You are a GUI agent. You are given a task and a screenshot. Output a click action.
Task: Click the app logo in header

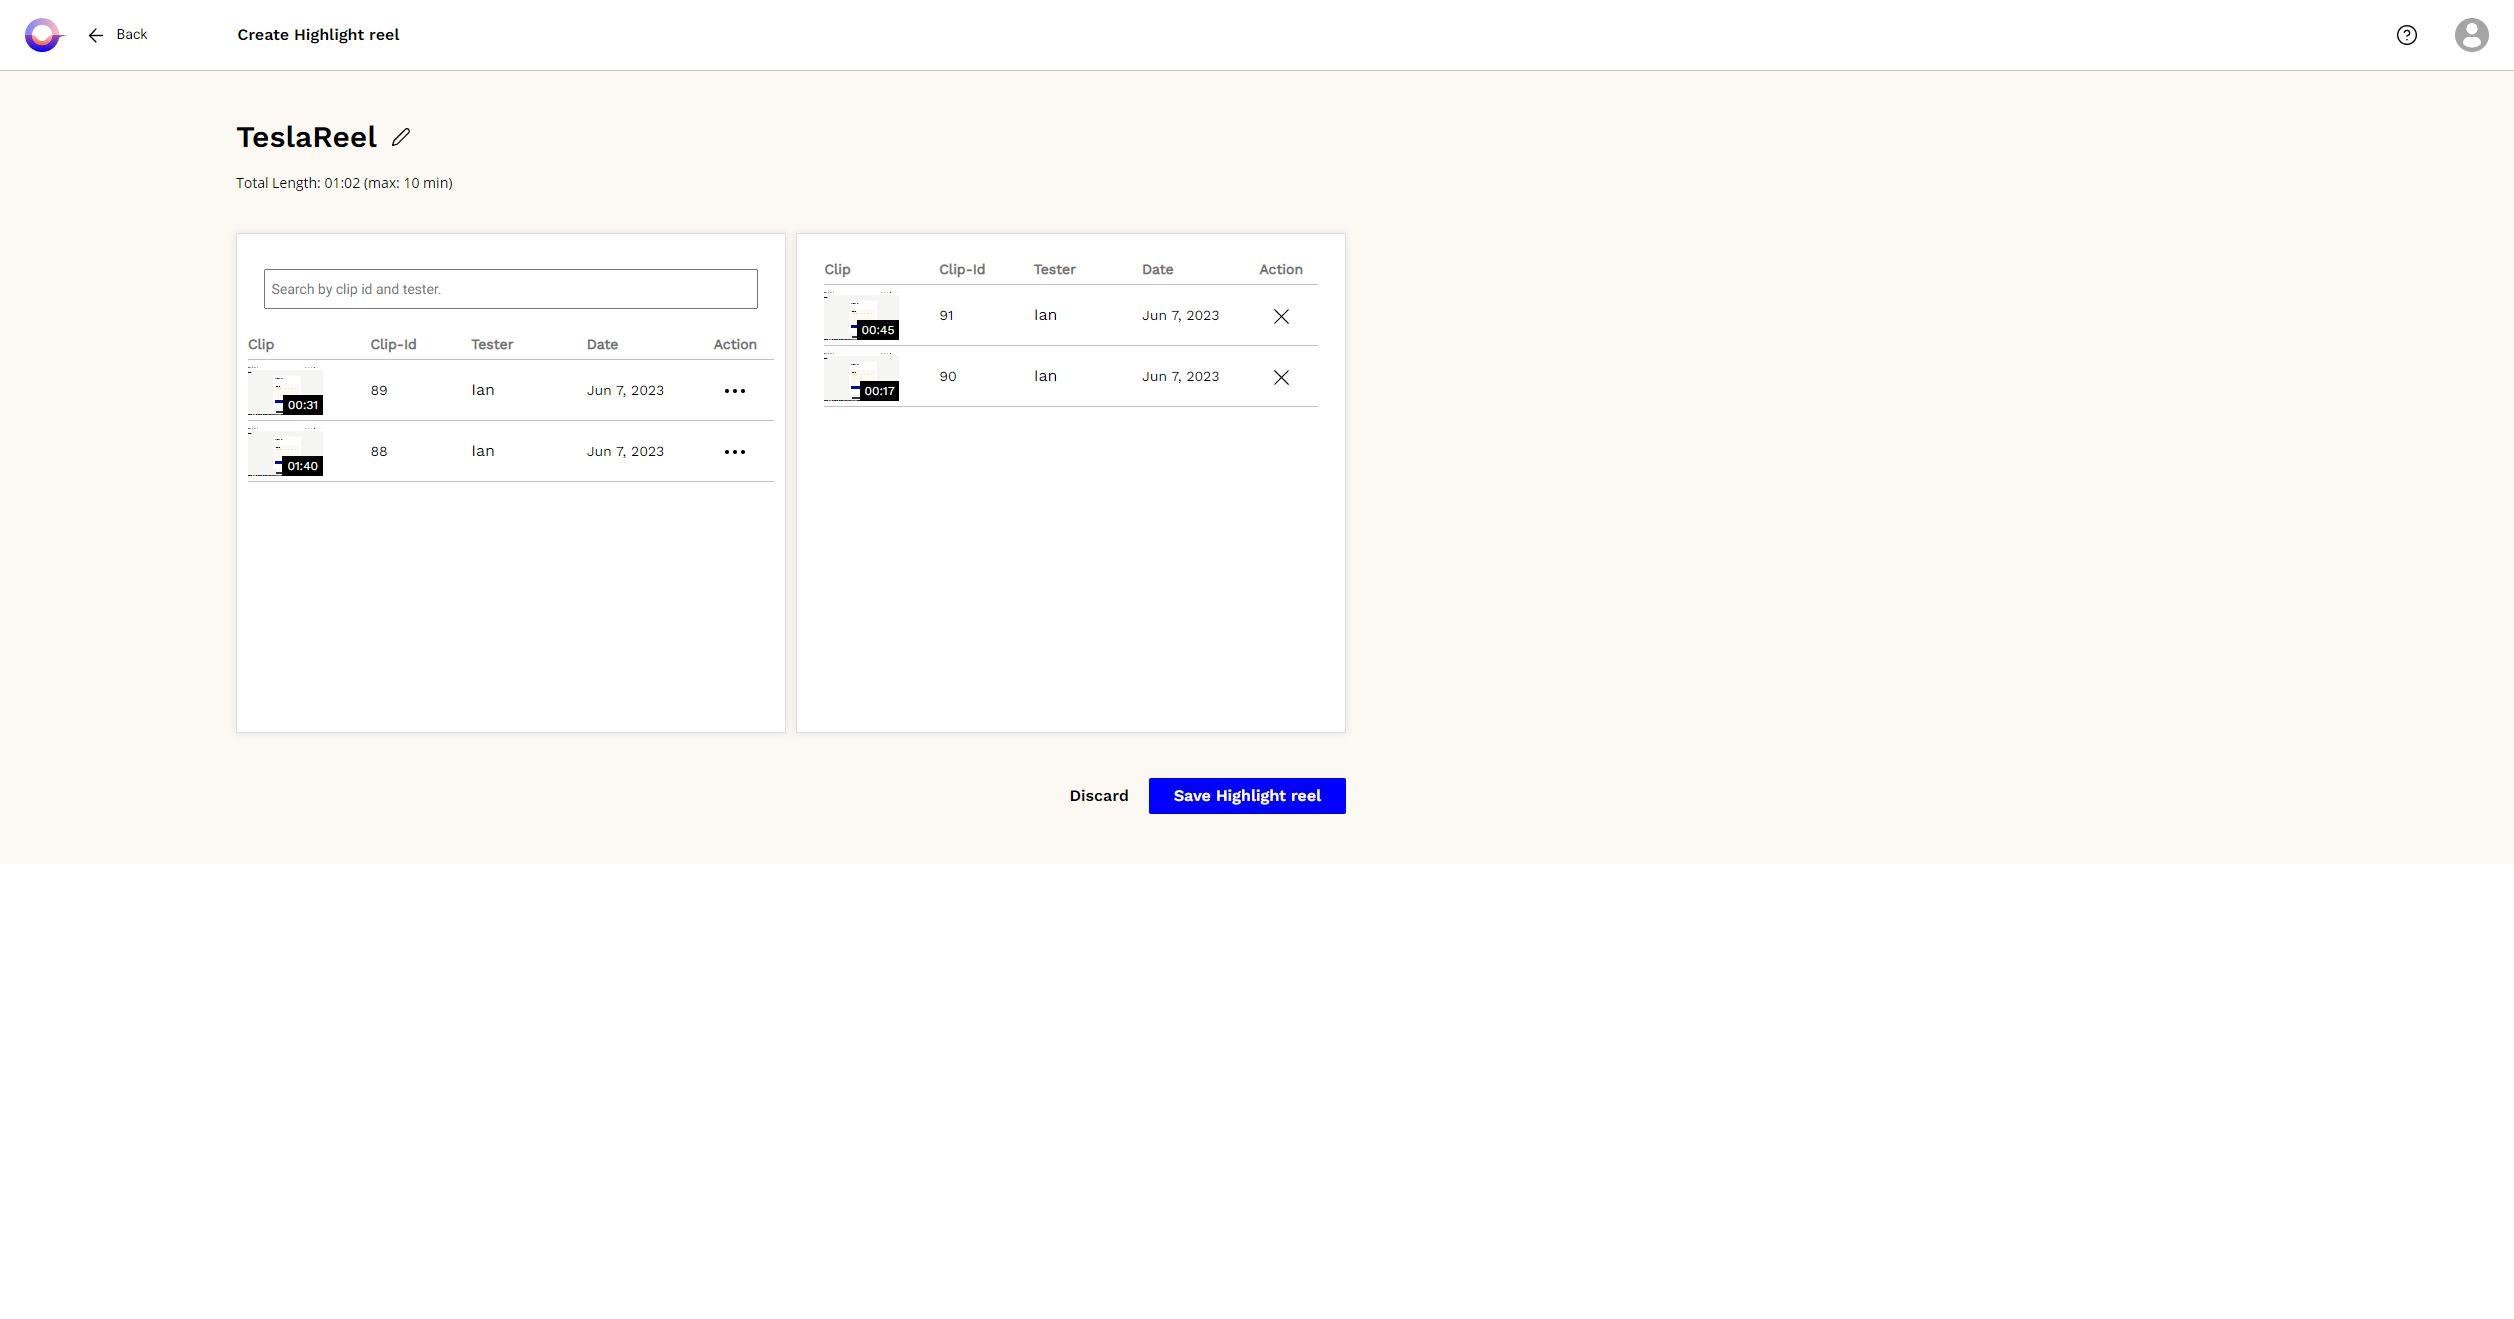tap(43, 35)
